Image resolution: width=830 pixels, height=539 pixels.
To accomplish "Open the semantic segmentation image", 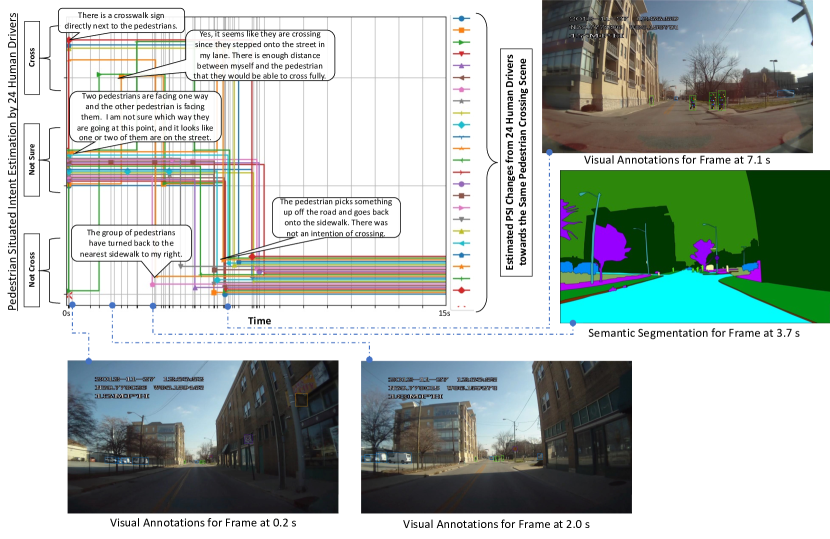I will [x=694, y=246].
